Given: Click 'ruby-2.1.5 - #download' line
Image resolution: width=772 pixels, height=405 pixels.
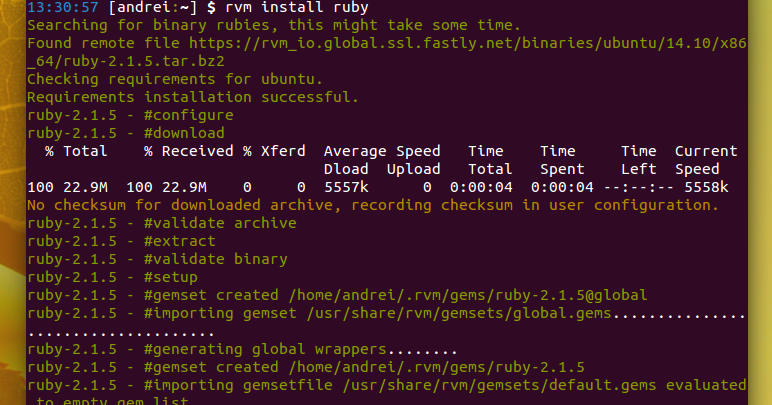Looking at the screenshot, I should click(x=126, y=133).
